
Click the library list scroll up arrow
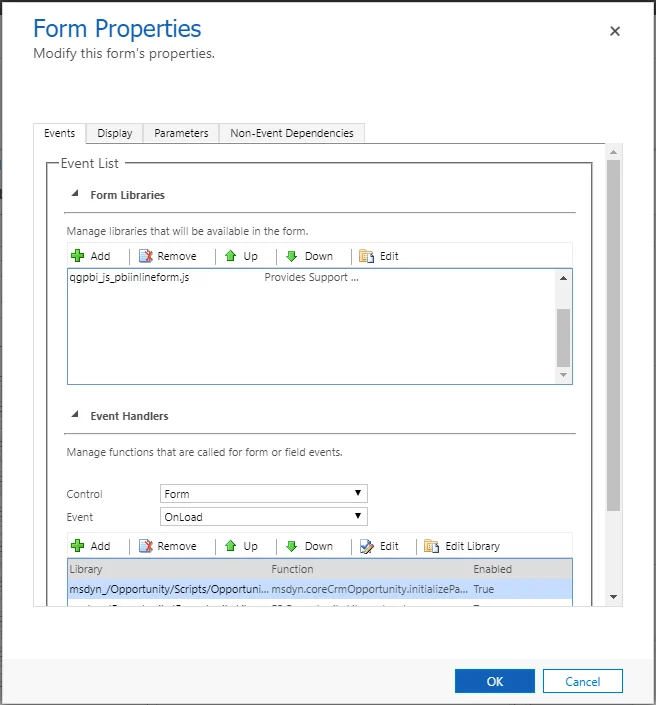pyautogui.click(x=563, y=278)
